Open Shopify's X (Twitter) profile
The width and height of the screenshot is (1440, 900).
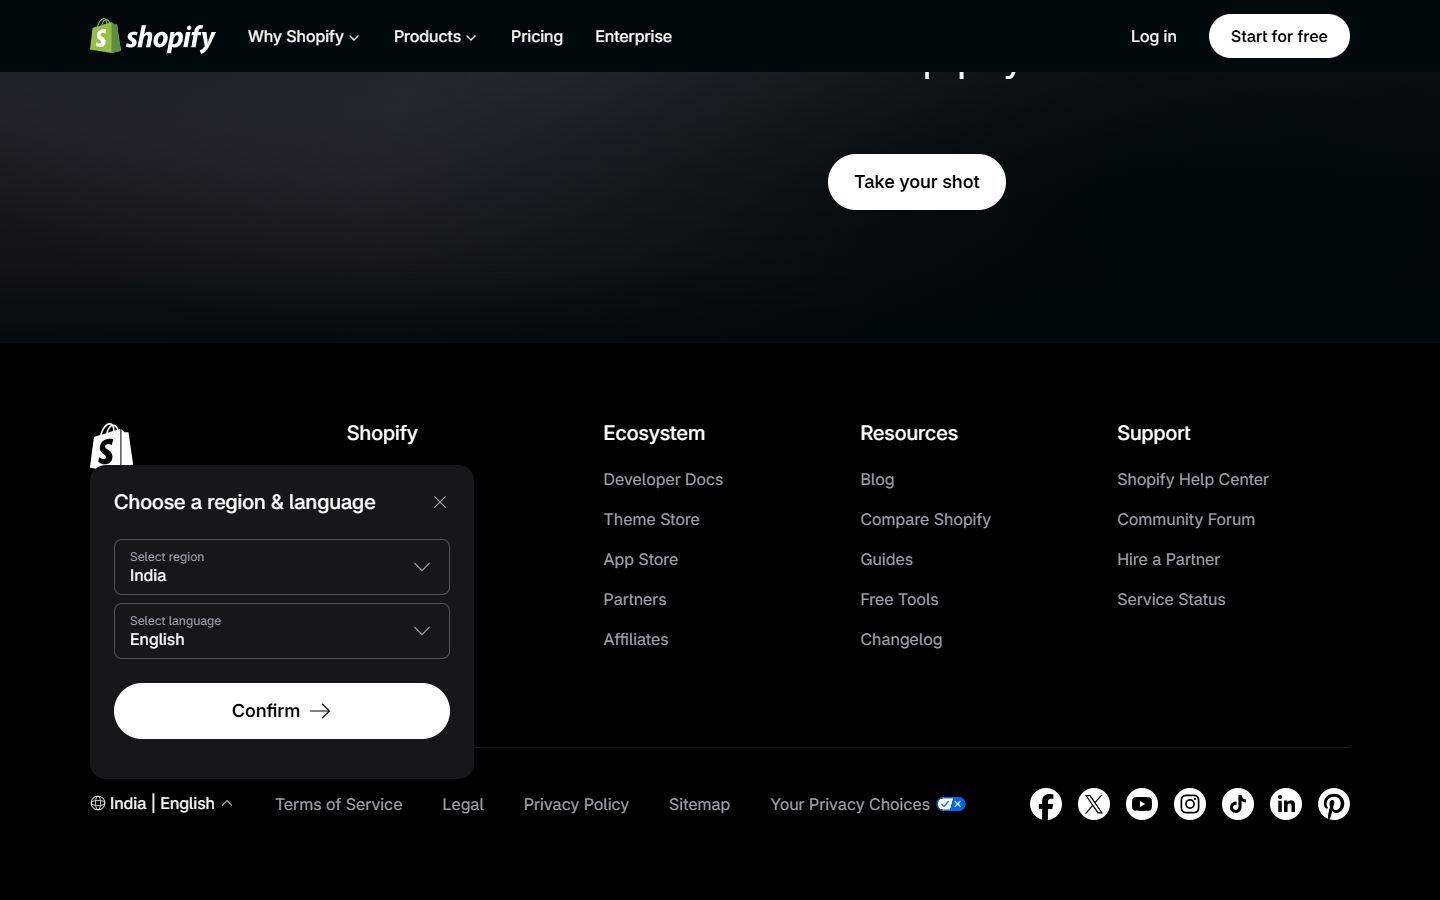1094,804
